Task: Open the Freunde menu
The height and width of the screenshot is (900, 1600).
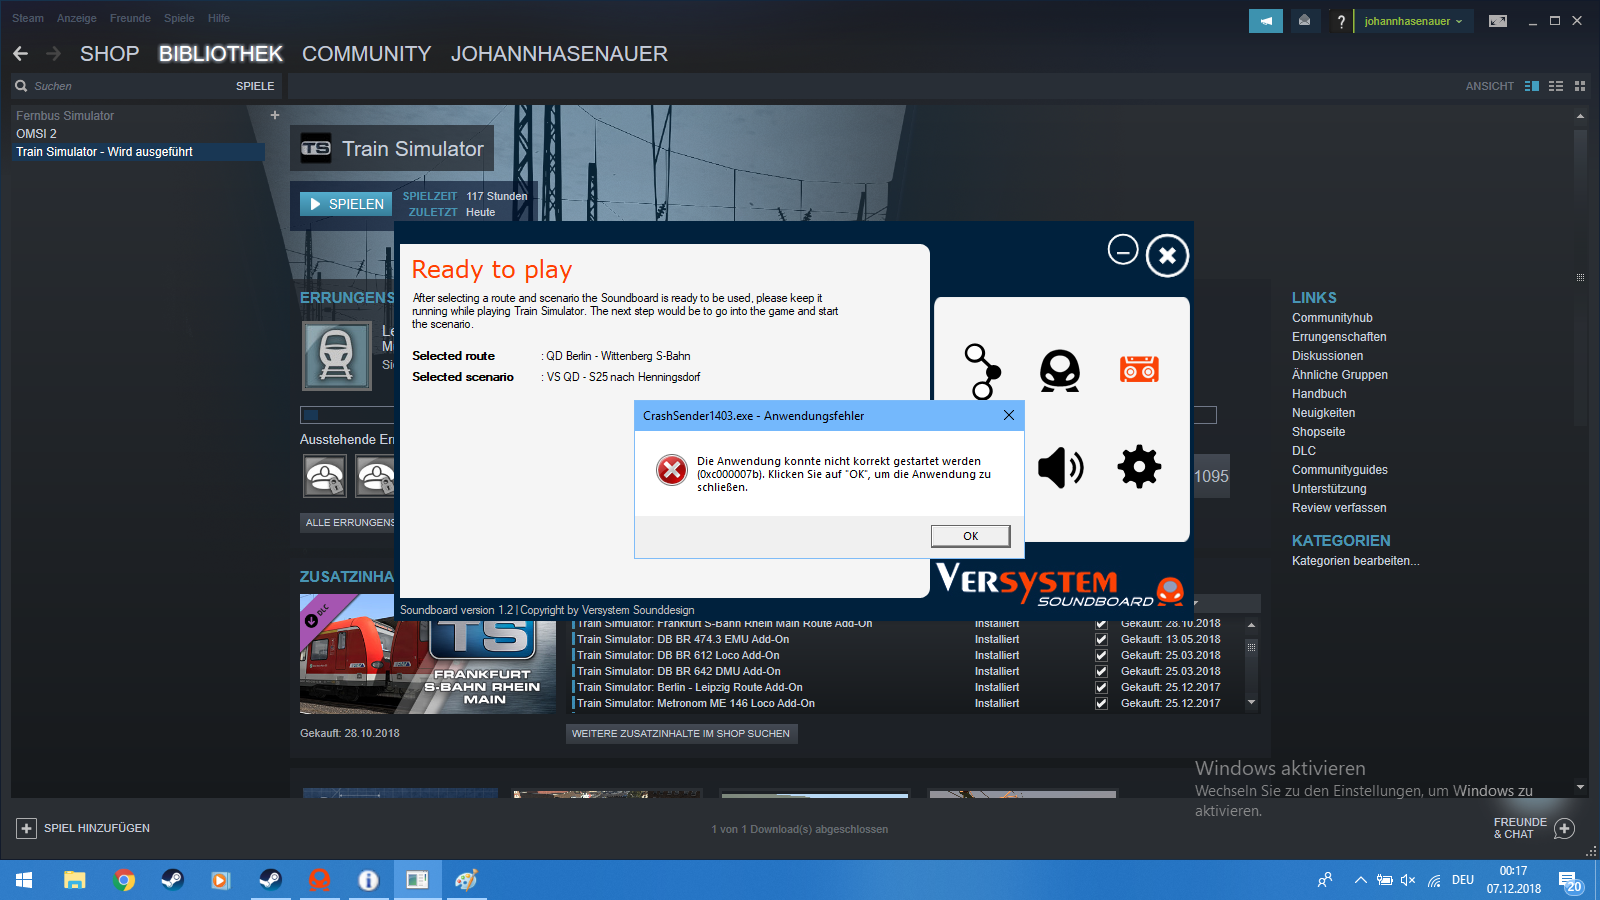Action: [130, 18]
